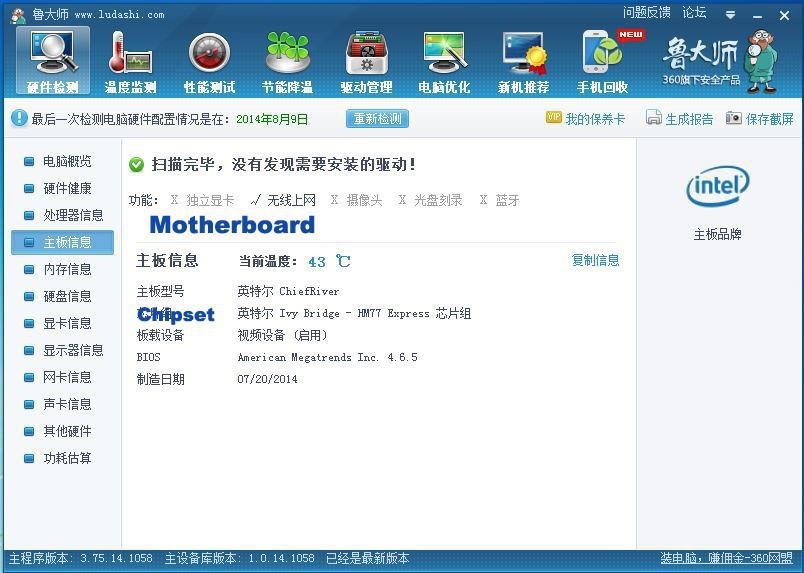Open the 温度监测 temperature monitor icon
Screen dimensions: 804x573
click(x=130, y=61)
